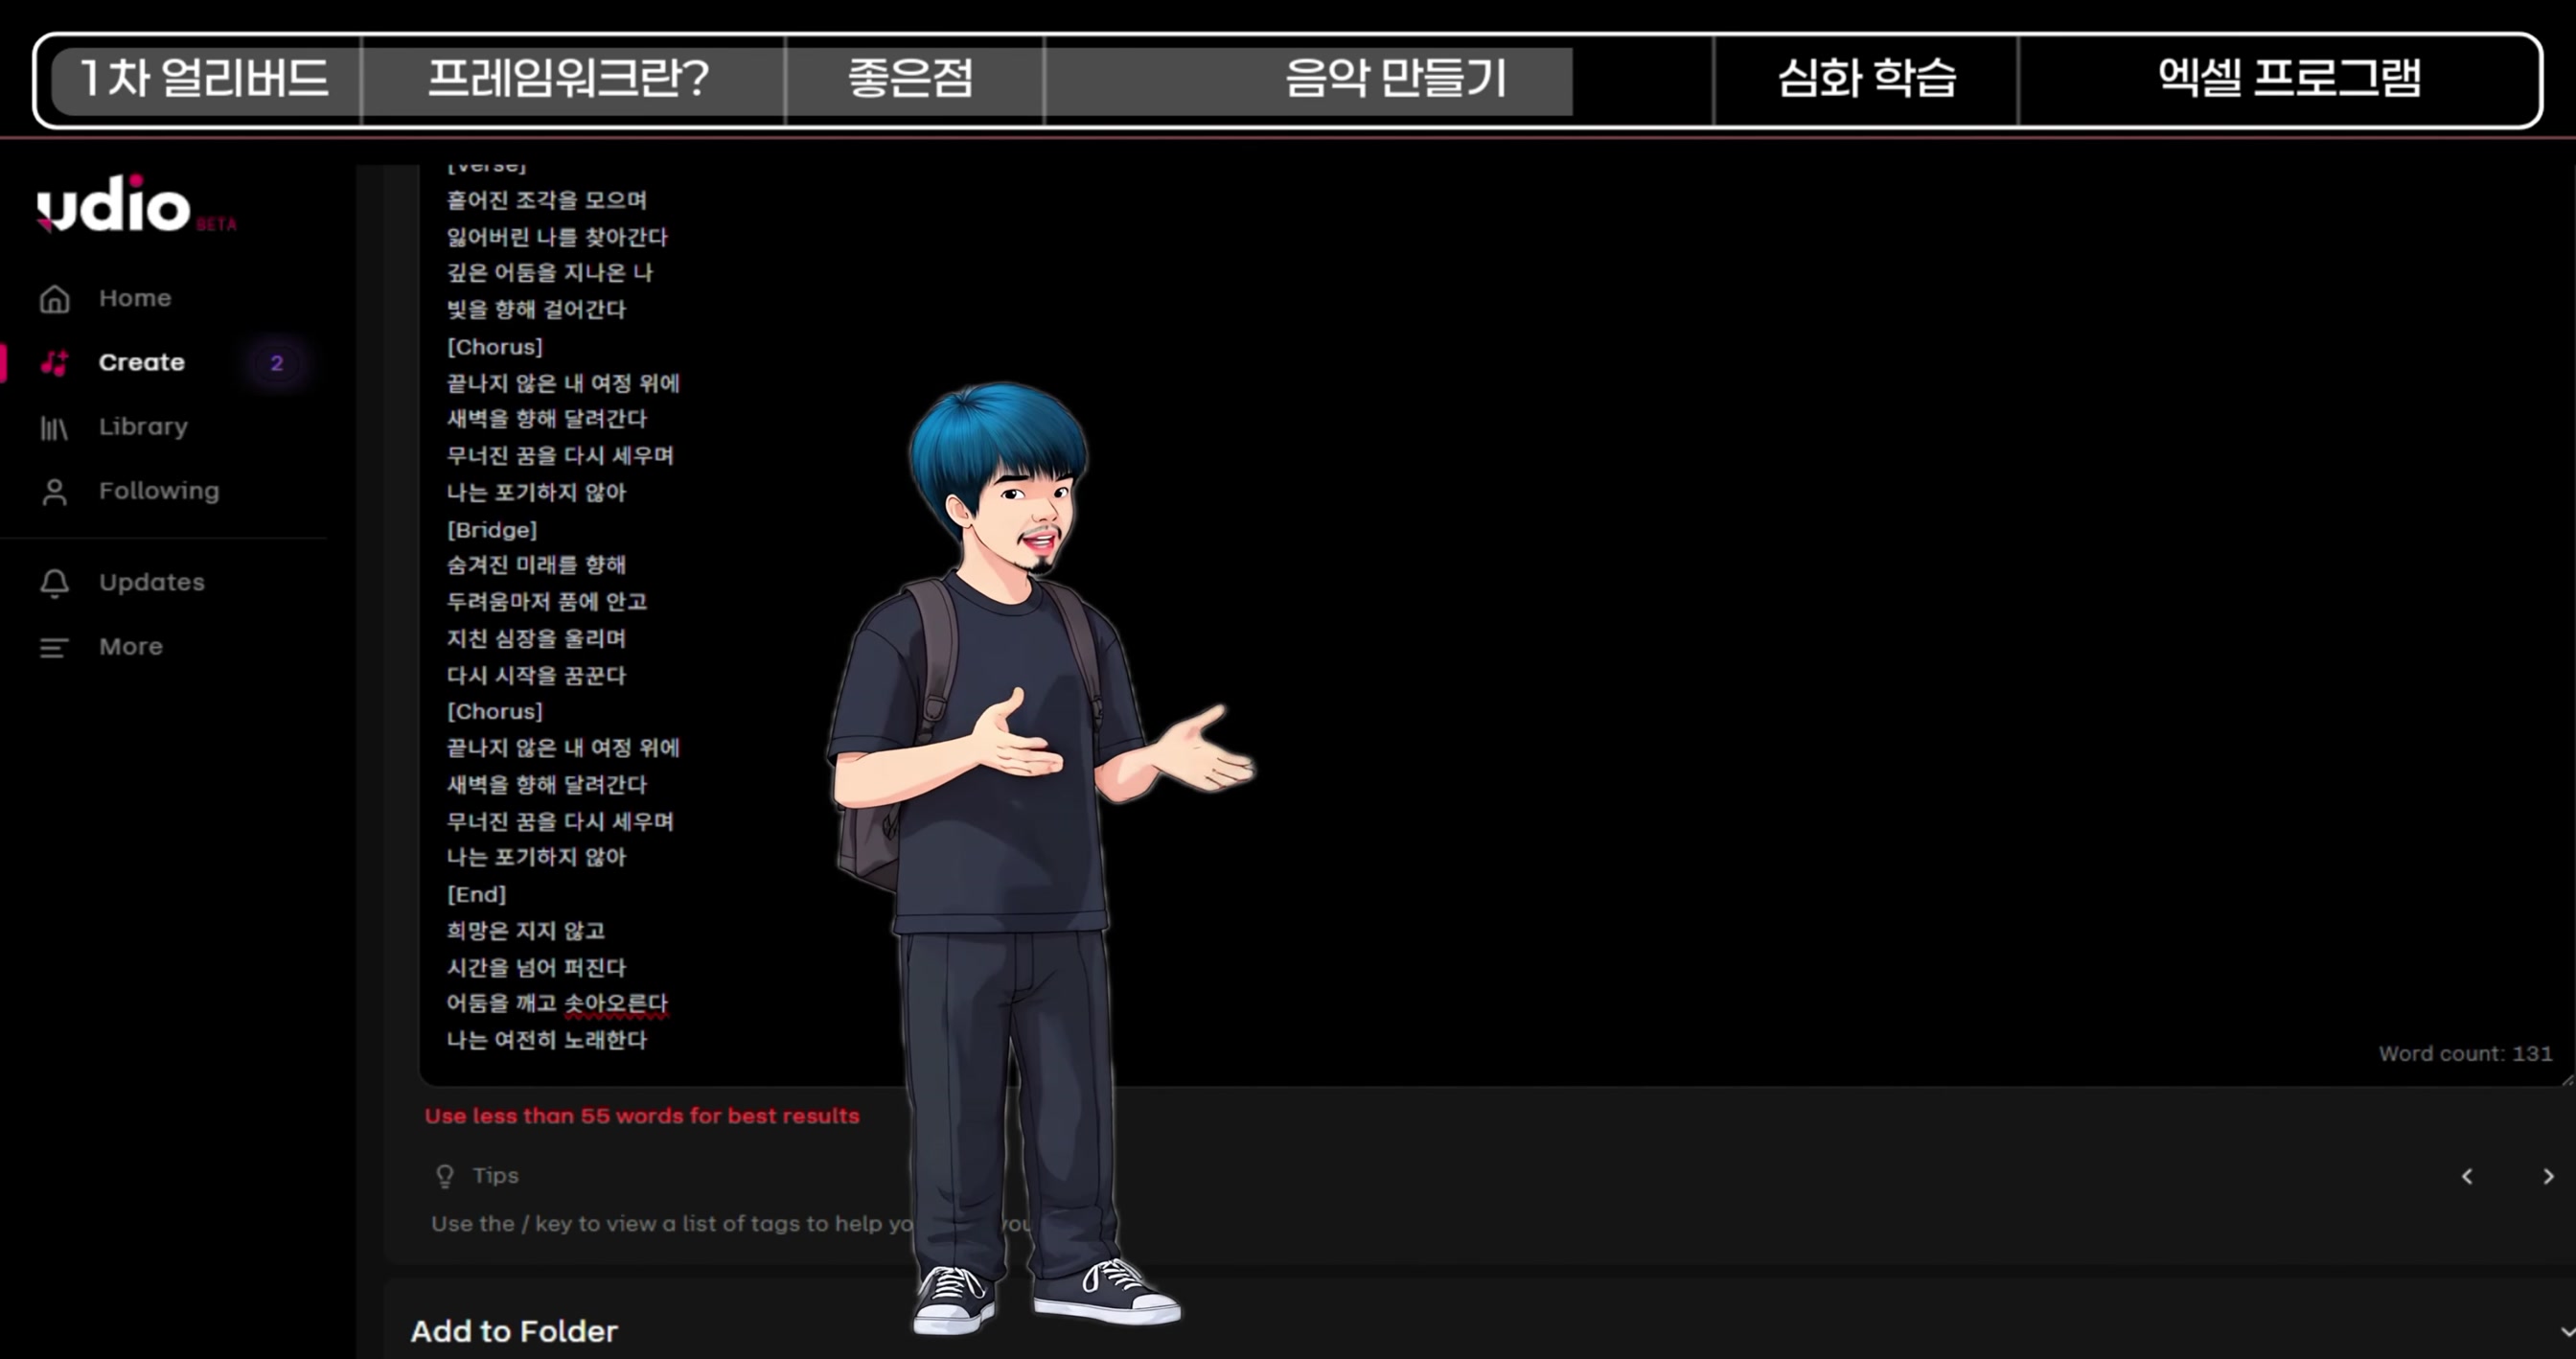
Task: Expand the Add to Folder section
Action: (x=2566, y=1332)
